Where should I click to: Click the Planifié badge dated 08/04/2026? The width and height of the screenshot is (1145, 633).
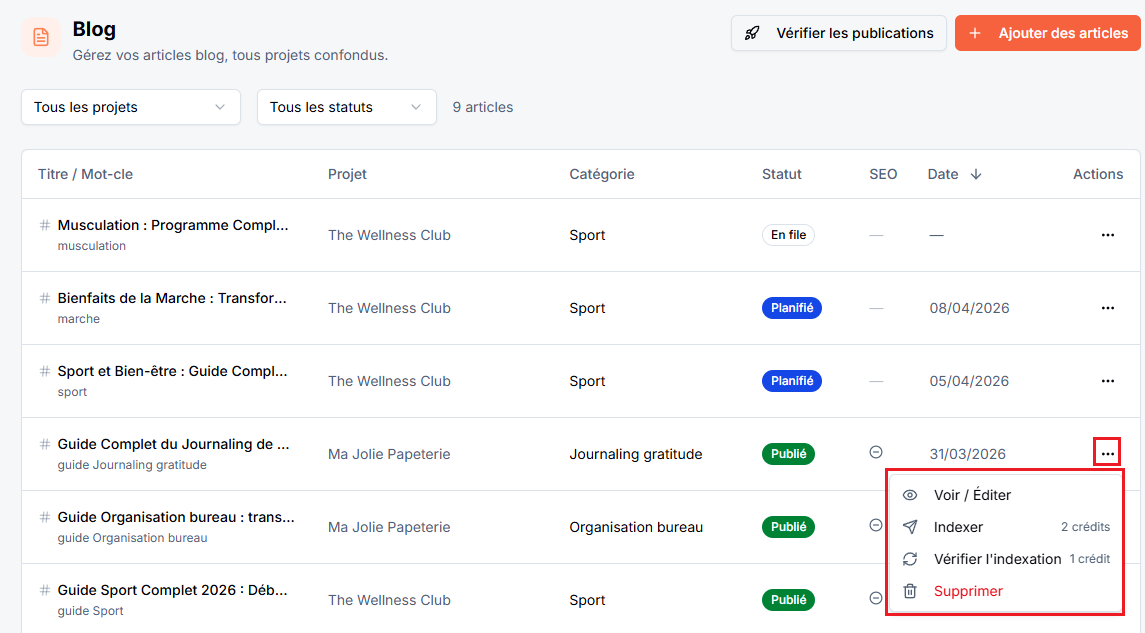click(x=792, y=308)
